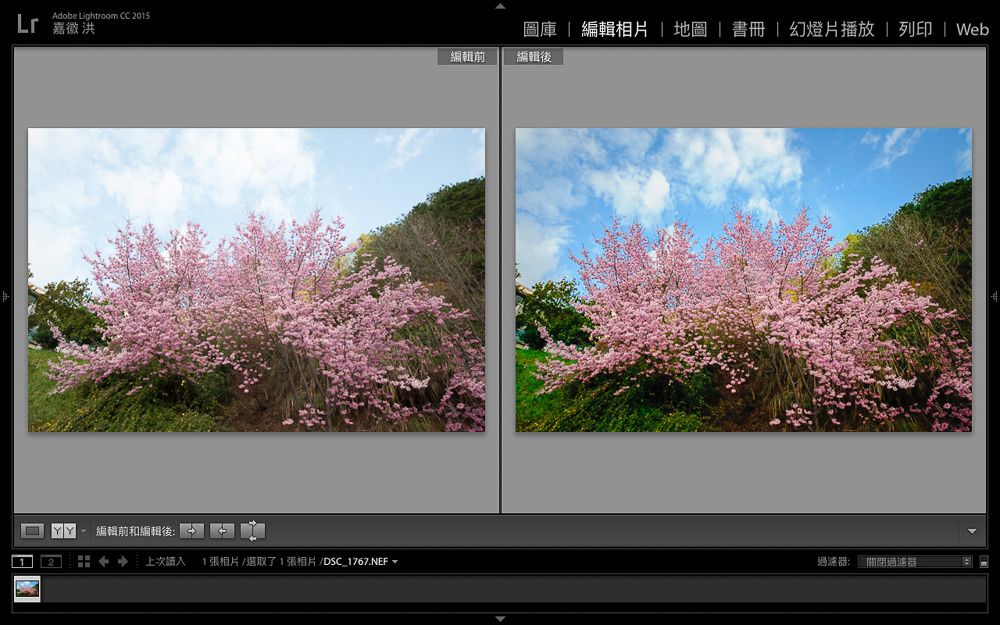Open toolbar content menu triangle
This screenshot has height=625, width=1000.
pyautogui.click(x=972, y=531)
